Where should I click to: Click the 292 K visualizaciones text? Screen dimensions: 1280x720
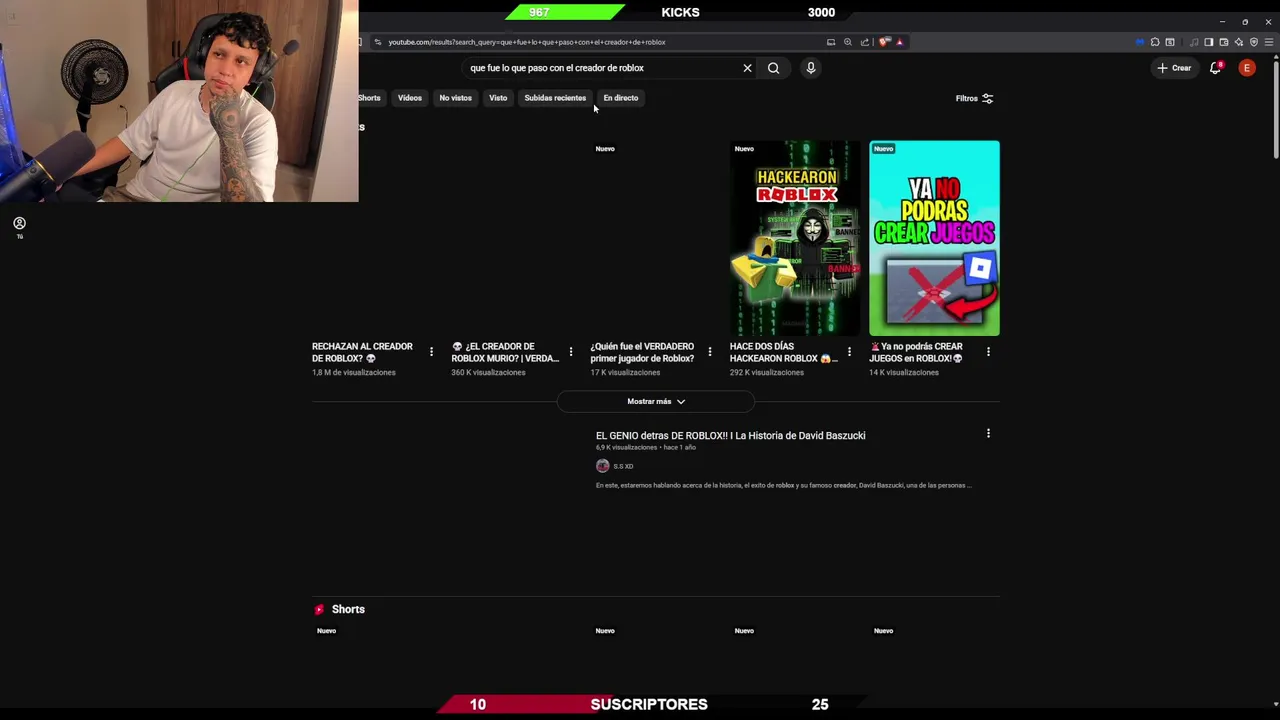click(767, 372)
